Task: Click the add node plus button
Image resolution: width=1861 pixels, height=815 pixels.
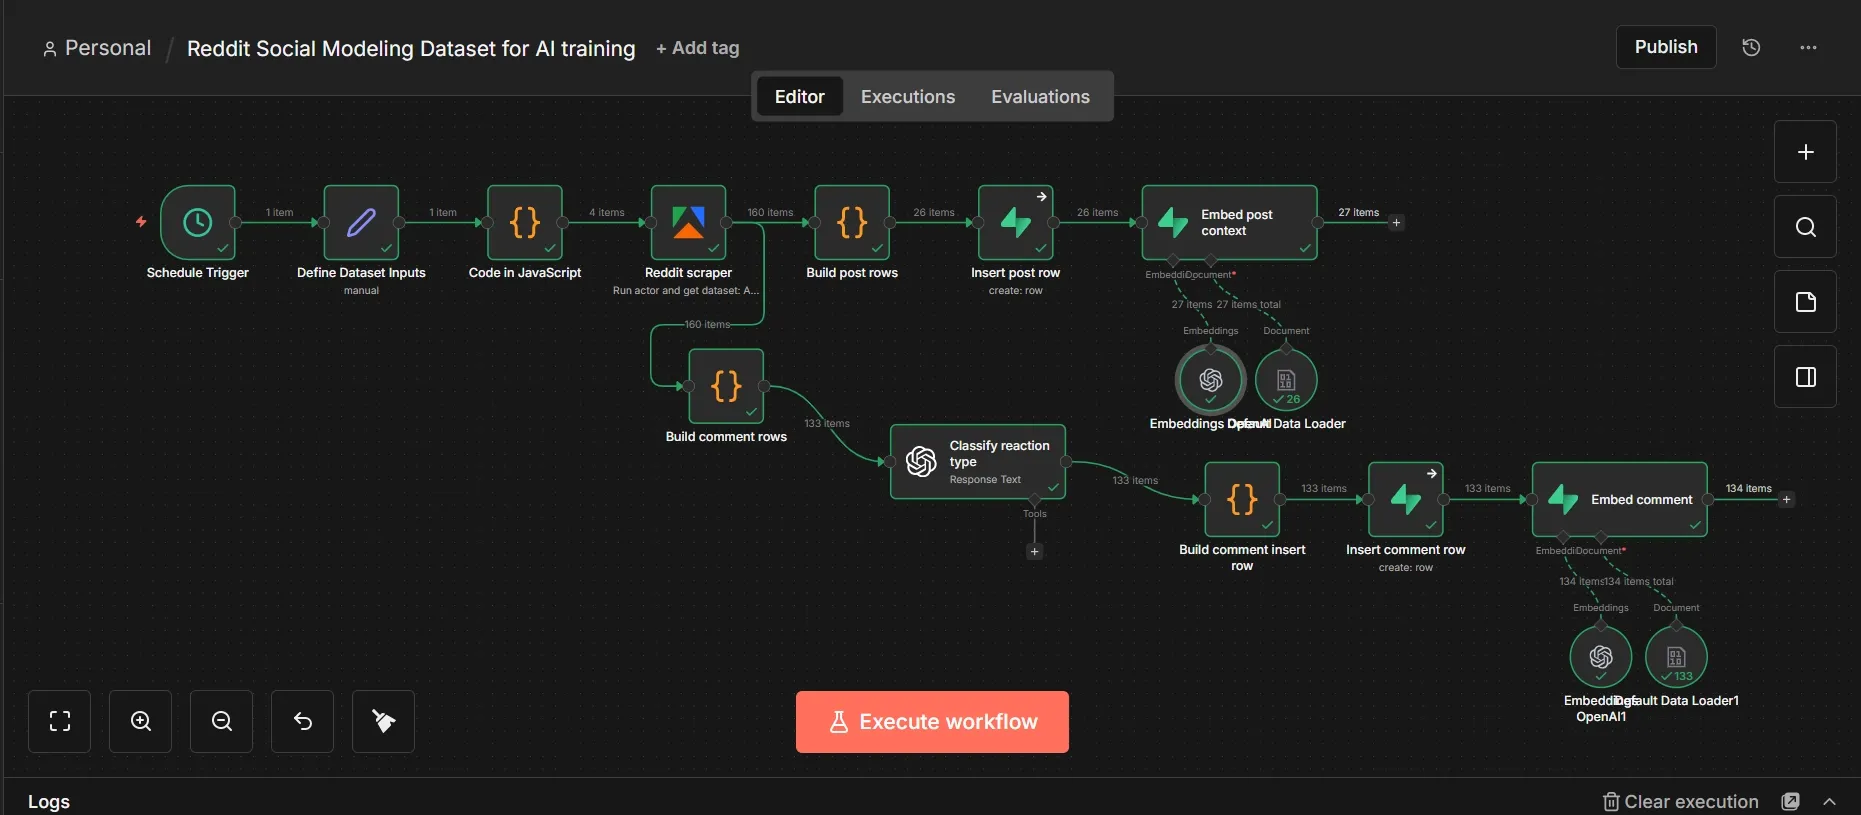Action: click(1805, 152)
